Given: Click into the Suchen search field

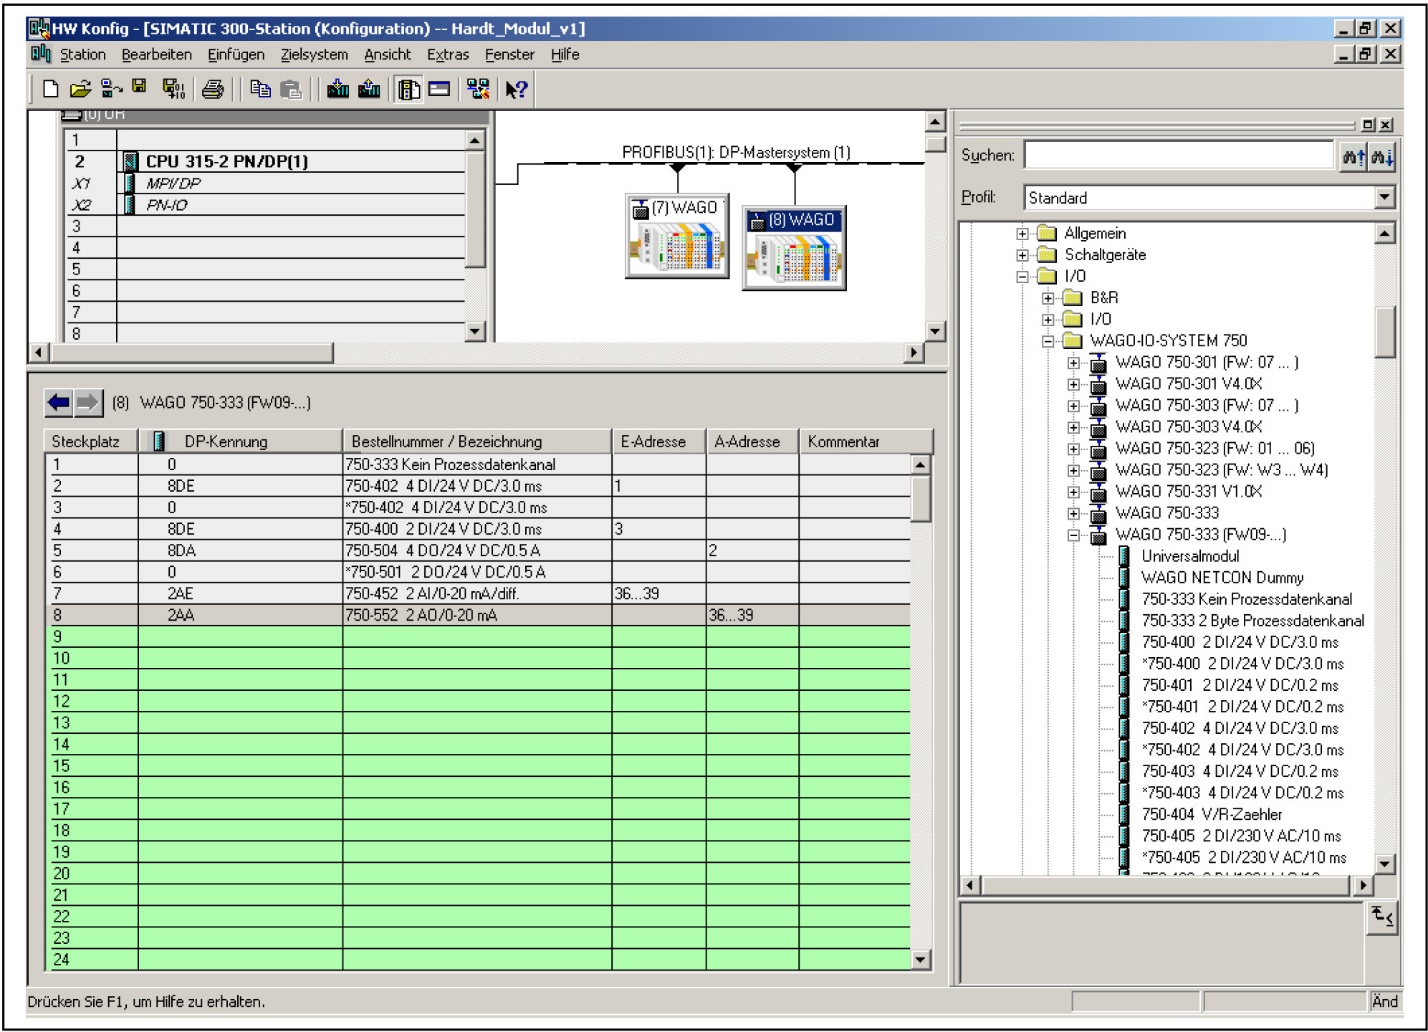Looking at the screenshot, I should (1180, 156).
